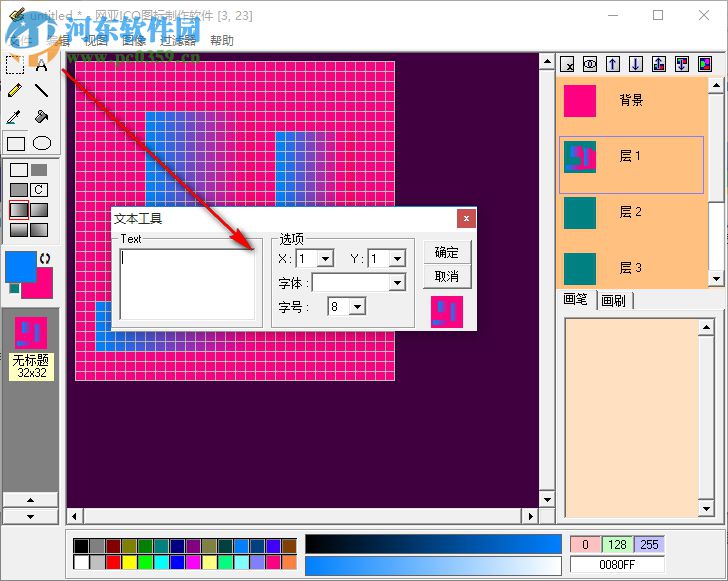
Task: Select the rectangular marquee selection tool
Action: pyautogui.click(x=15, y=65)
